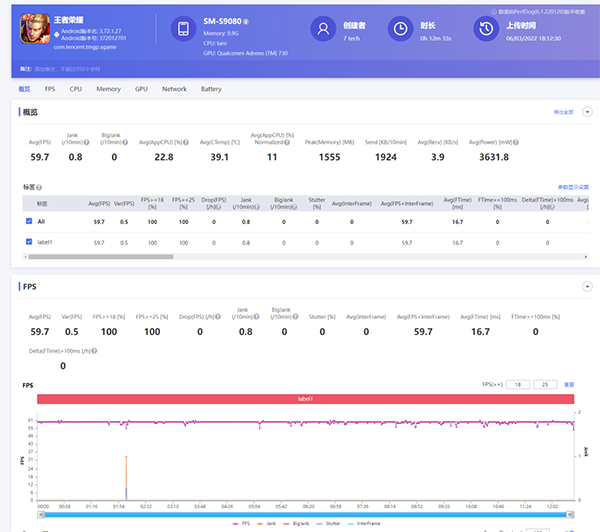Viewport: 600px width, 532px height.
Task: Click the phone device icon
Action: (185, 30)
